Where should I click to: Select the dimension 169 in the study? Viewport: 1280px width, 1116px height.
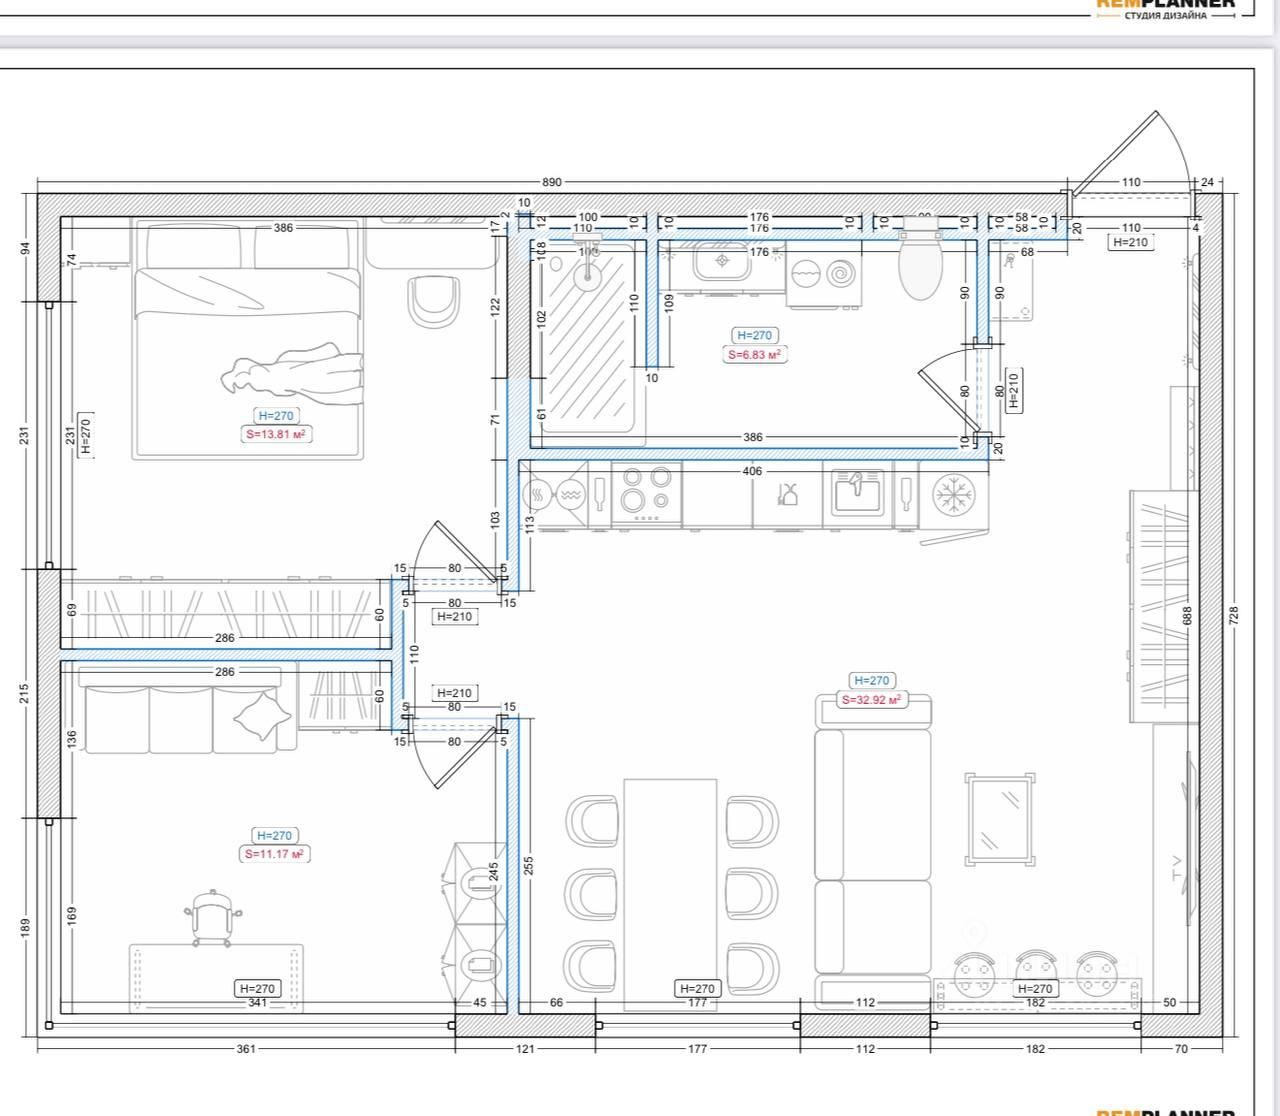click(71, 916)
